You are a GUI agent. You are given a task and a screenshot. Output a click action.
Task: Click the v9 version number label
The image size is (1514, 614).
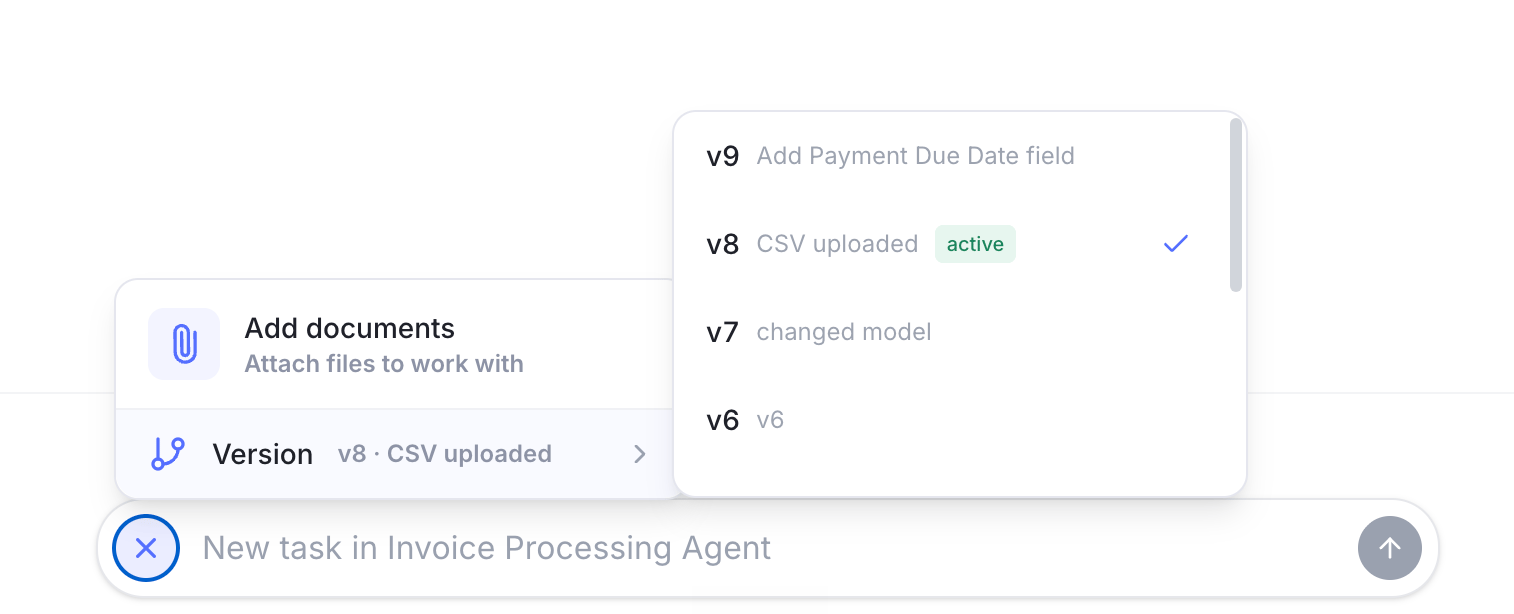[722, 156]
